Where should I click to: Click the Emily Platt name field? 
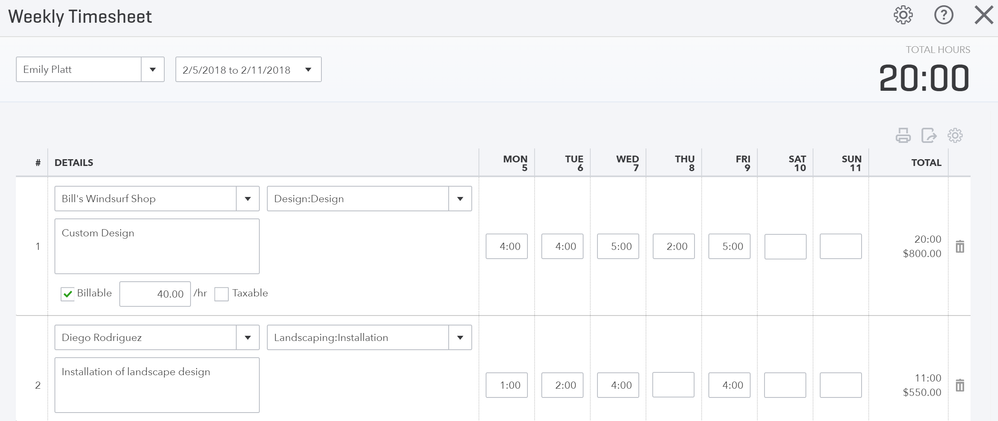click(x=79, y=69)
